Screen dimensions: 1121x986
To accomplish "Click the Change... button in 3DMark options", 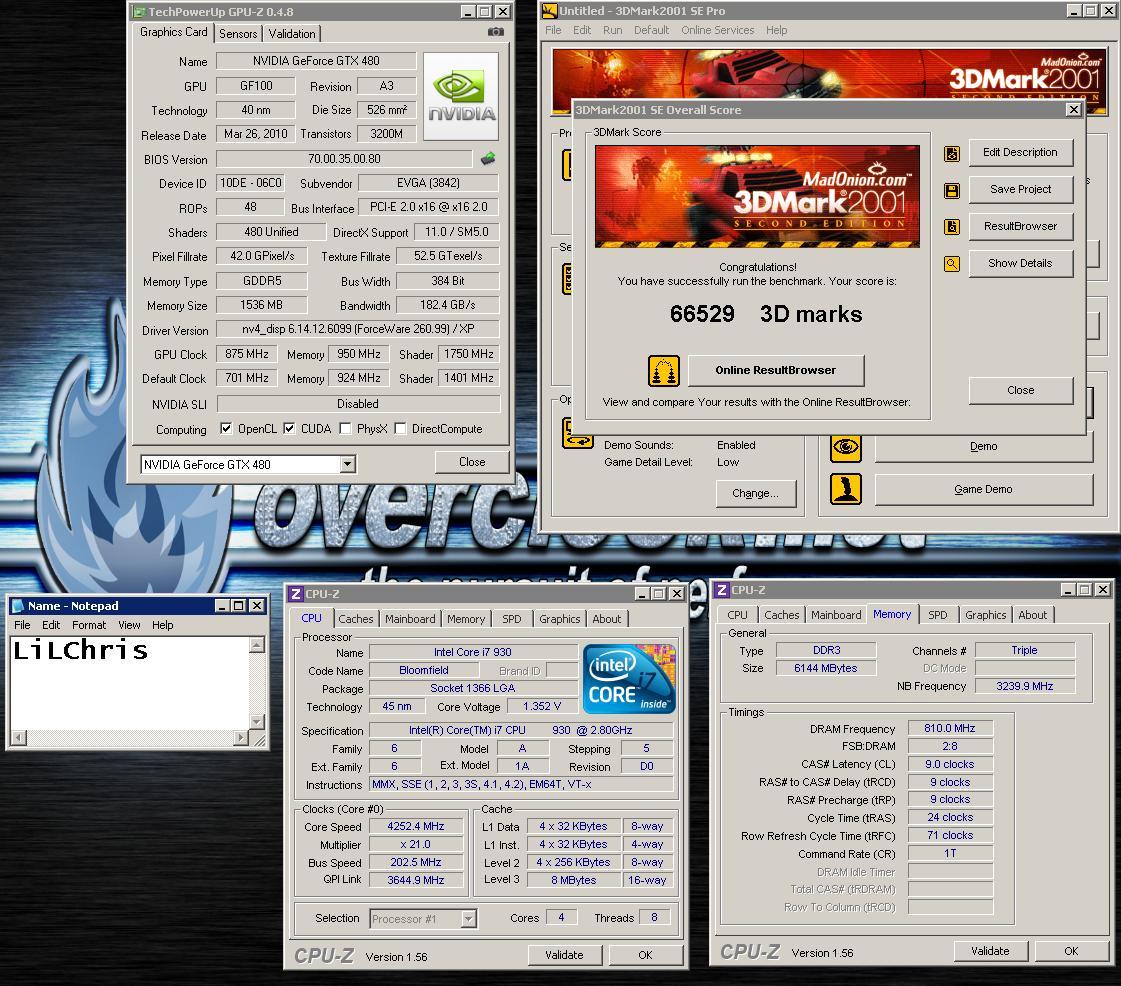I will (x=756, y=493).
